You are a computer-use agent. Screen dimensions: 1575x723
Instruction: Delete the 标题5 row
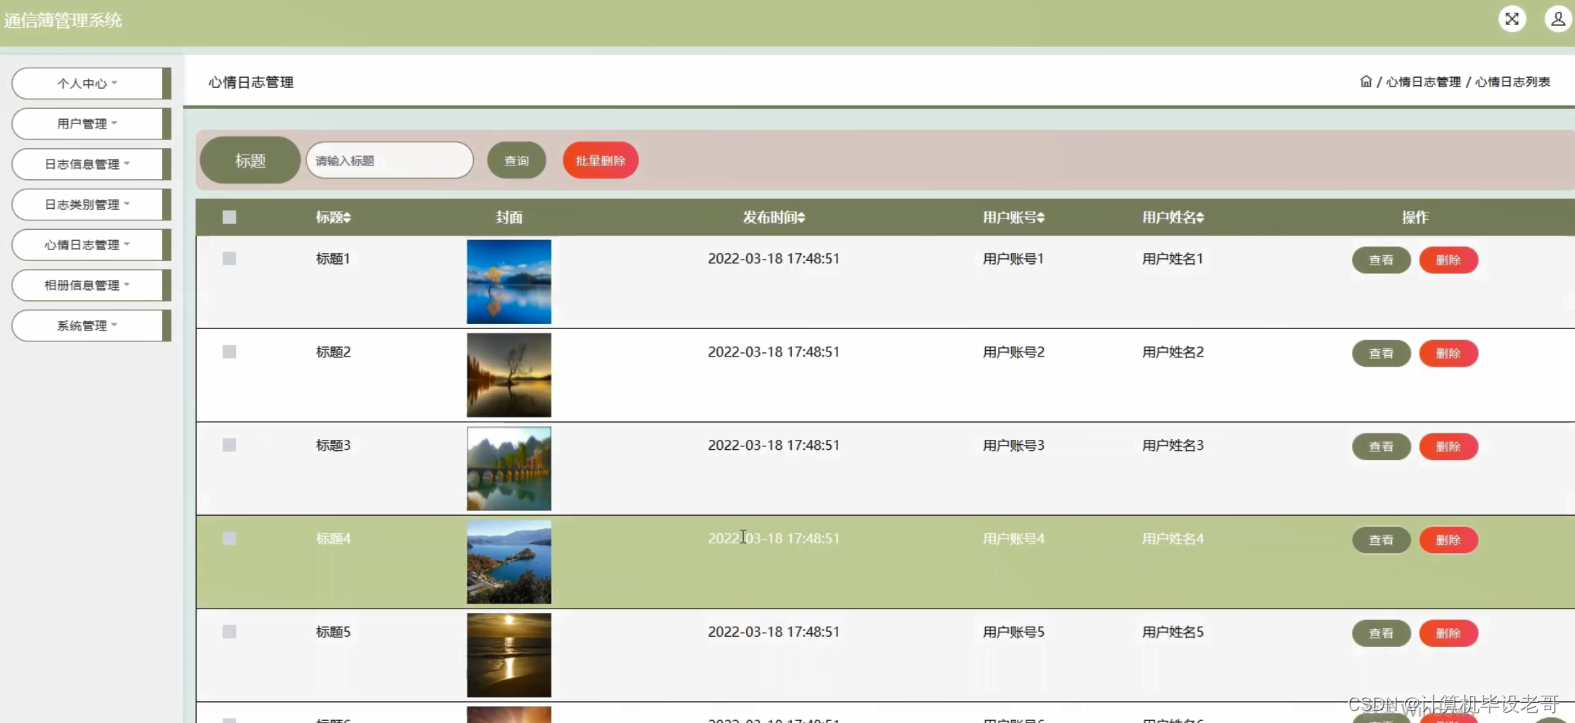tap(1448, 633)
